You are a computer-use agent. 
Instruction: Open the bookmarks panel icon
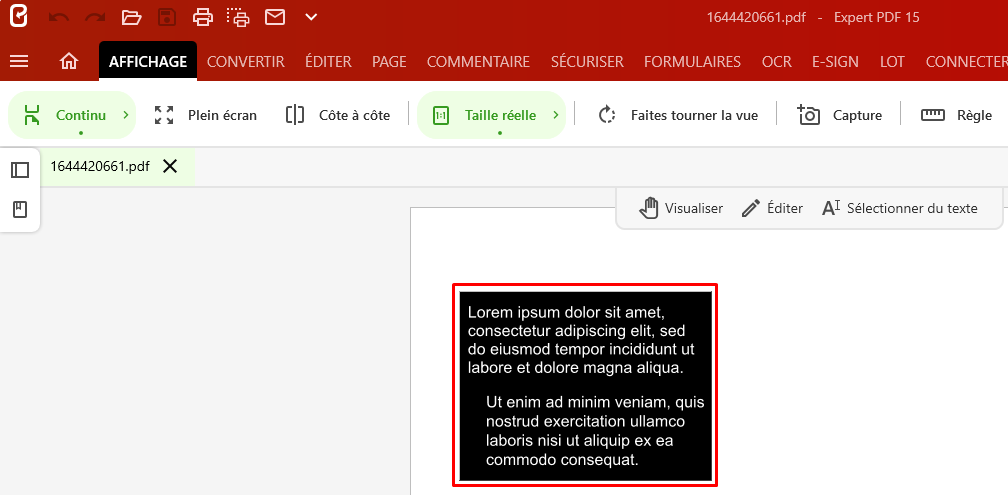click(20, 209)
